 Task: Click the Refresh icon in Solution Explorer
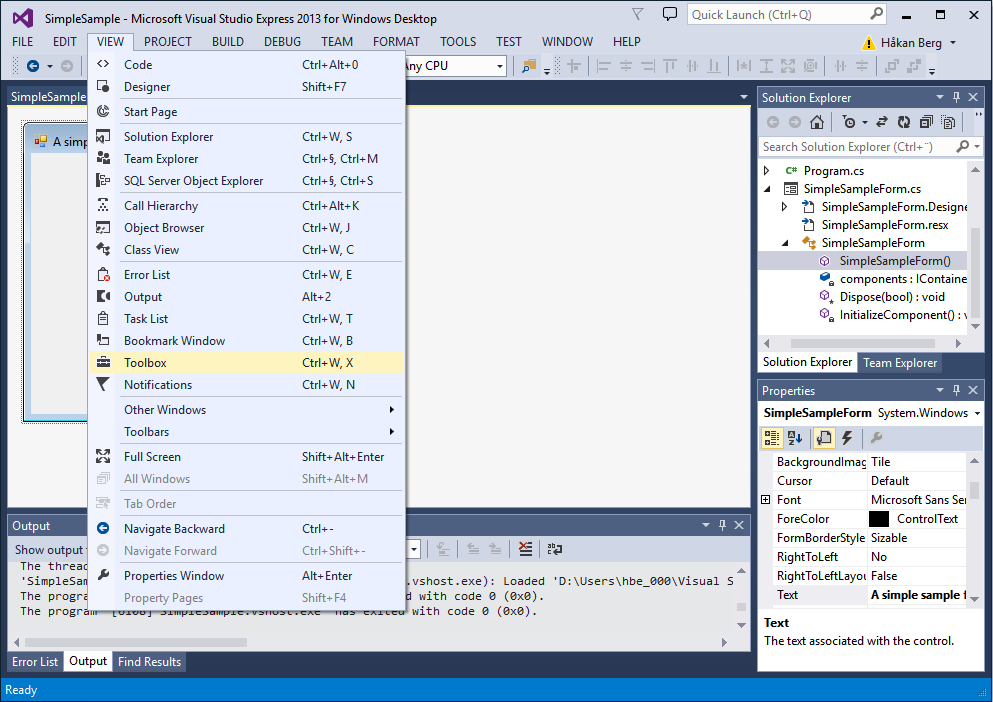[x=904, y=122]
